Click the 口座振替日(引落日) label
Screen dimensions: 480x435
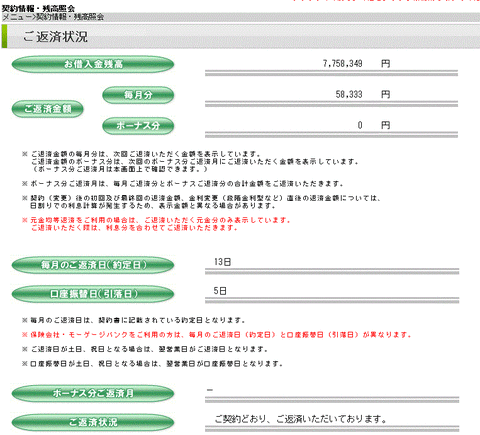93,294
